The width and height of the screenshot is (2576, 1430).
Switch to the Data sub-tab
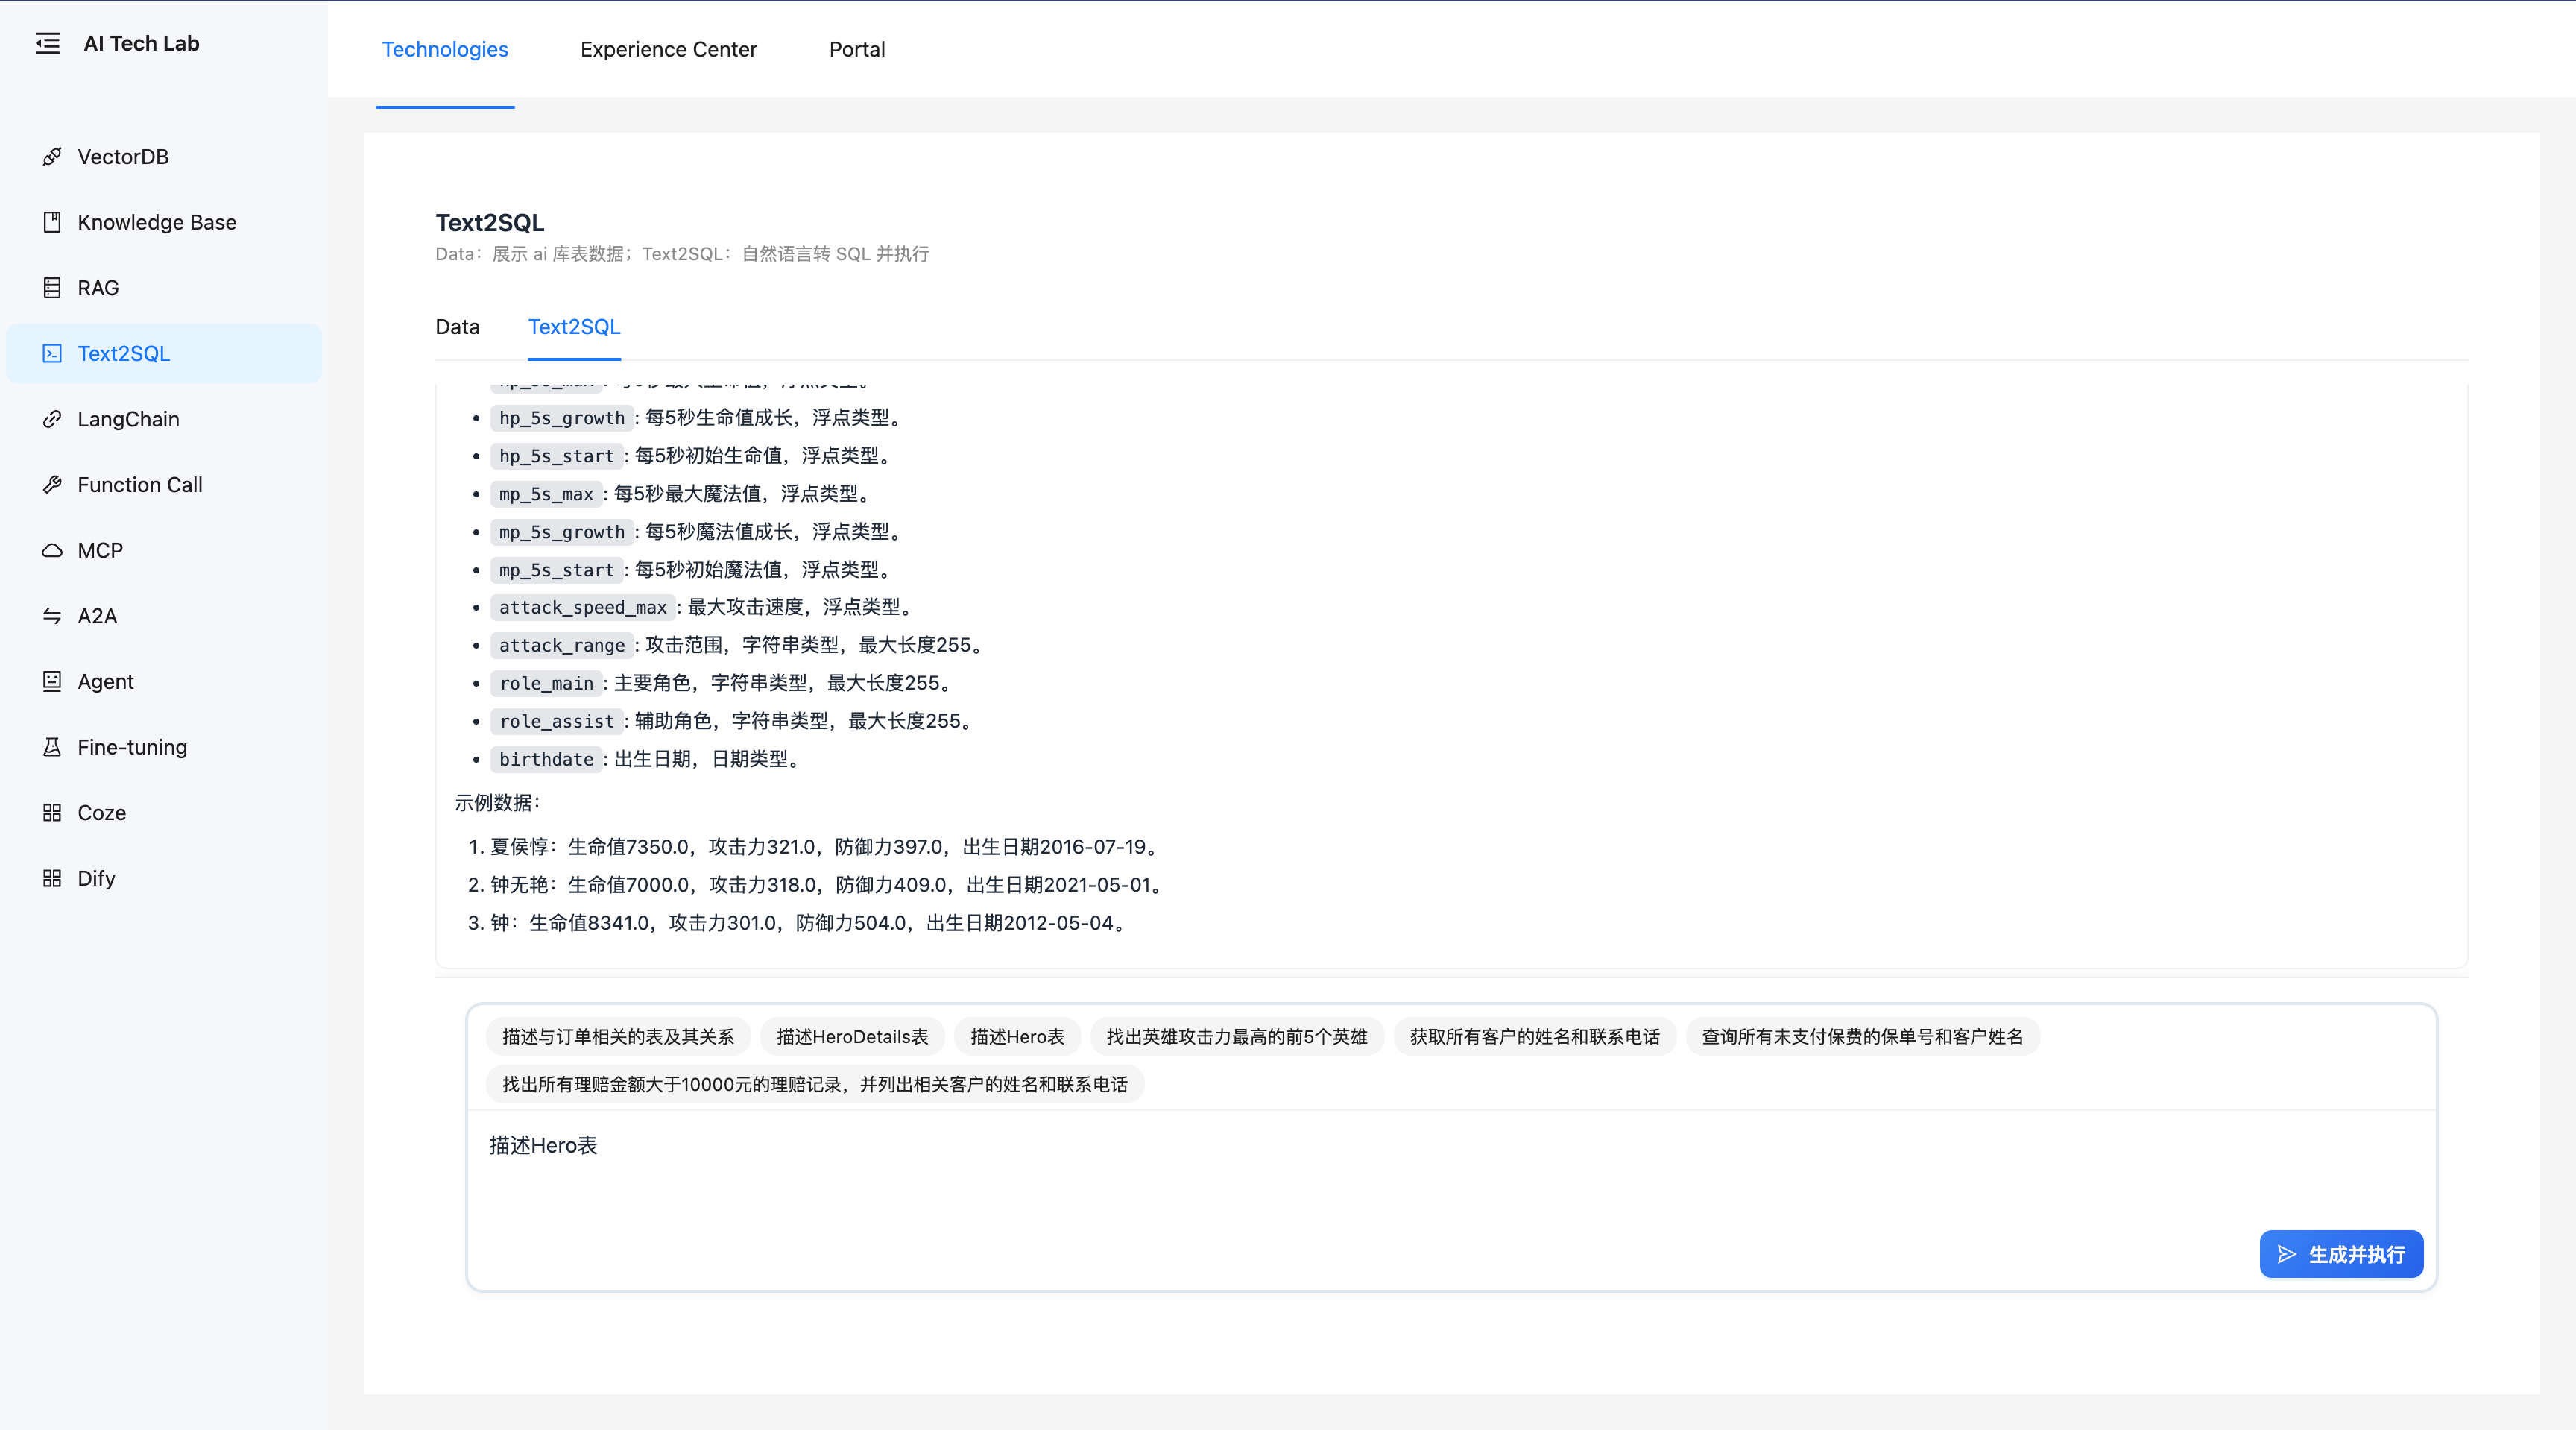click(457, 327)
